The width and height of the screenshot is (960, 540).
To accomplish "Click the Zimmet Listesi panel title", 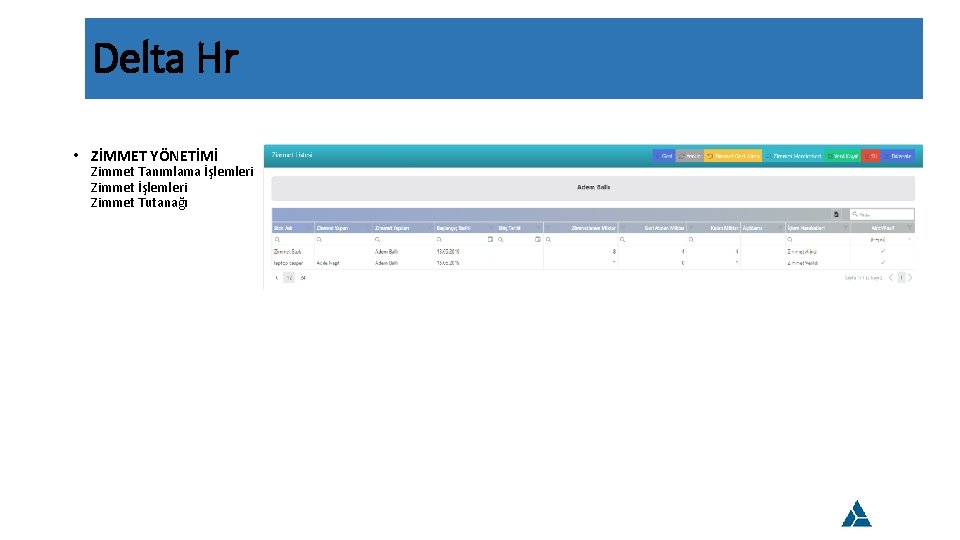I will click(x=291, y=155).
